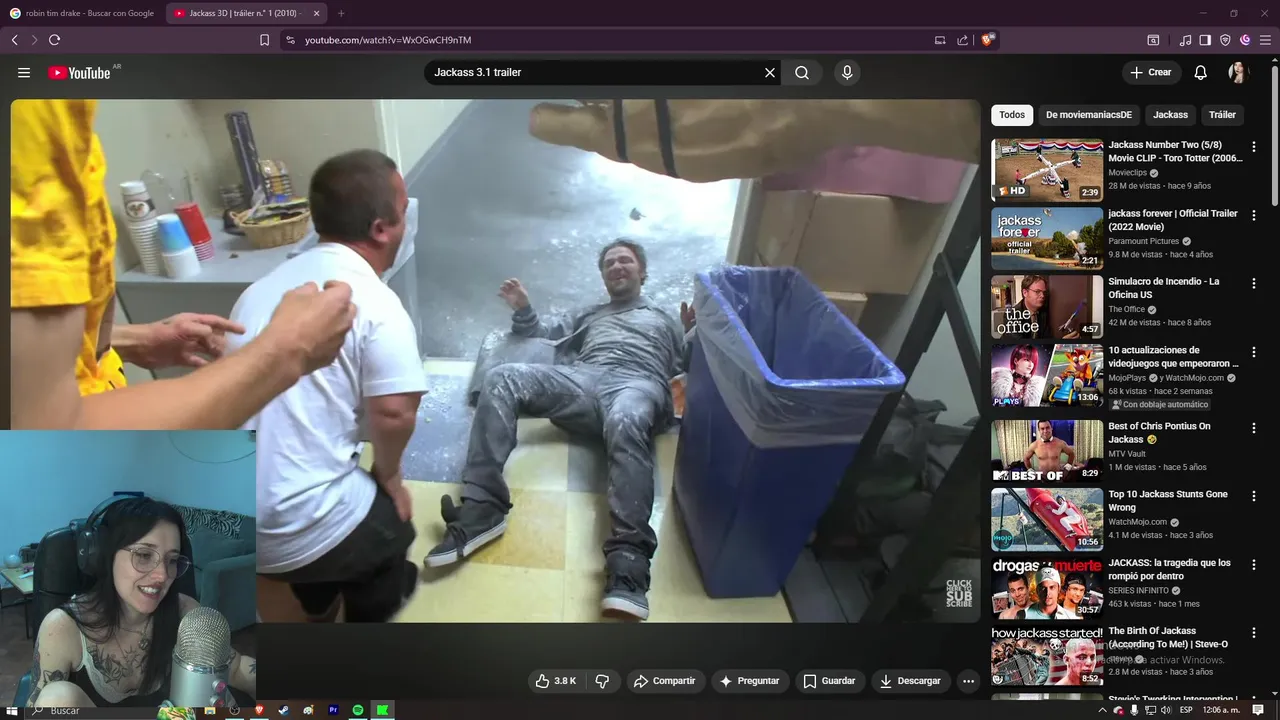
Task: Open options menu for JACKASS: la tragedia
Action: [x=1254, y=565]
